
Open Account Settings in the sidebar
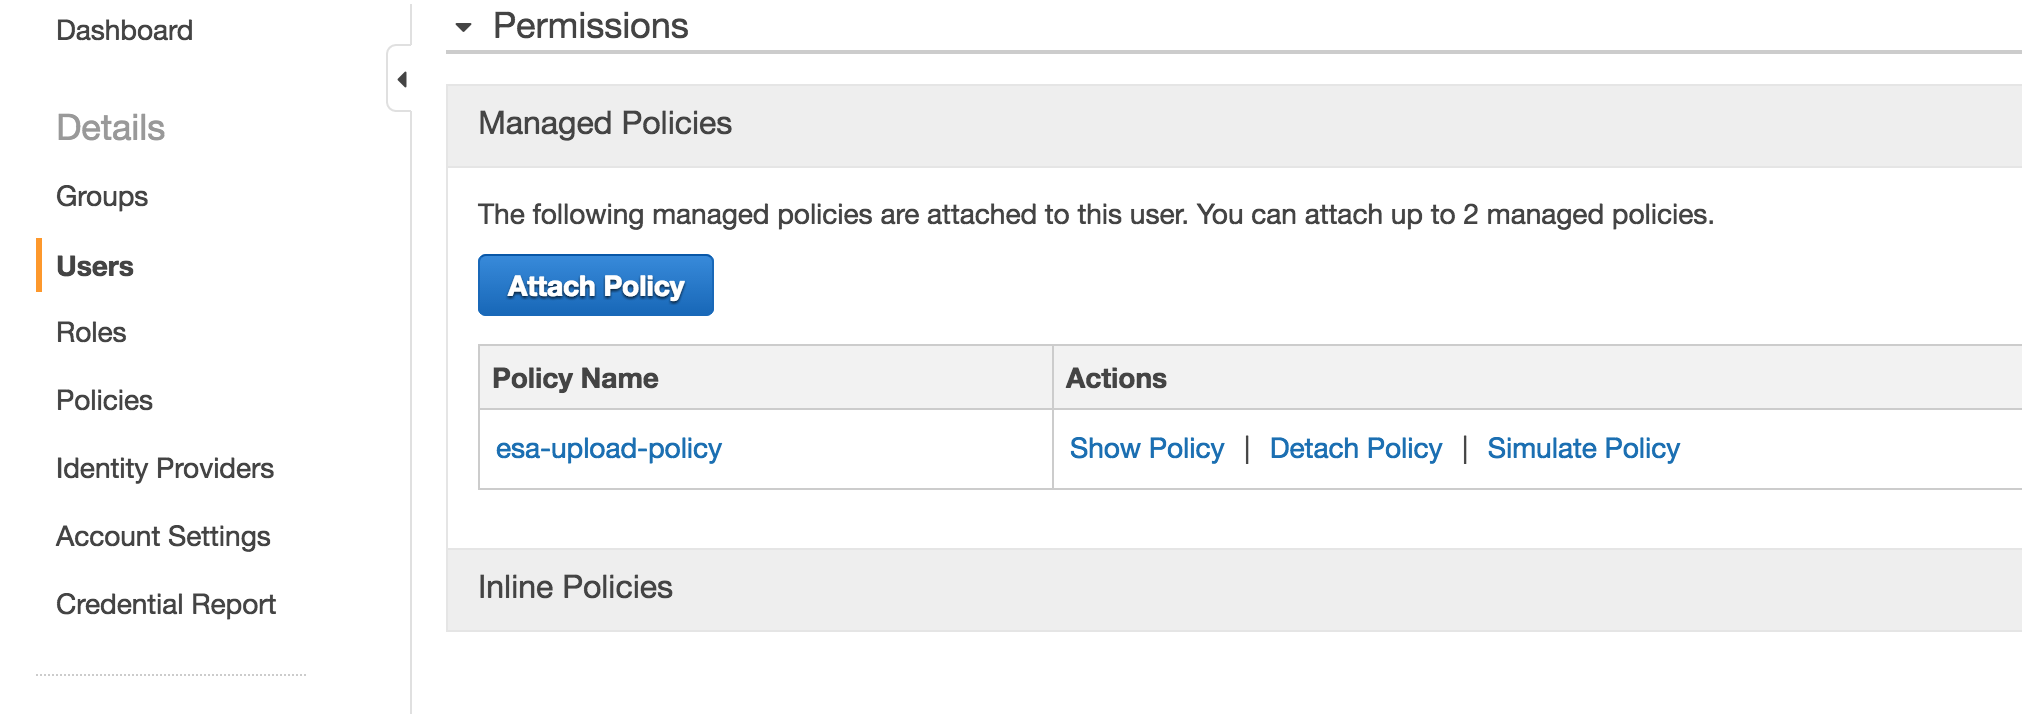coord(163,536)
